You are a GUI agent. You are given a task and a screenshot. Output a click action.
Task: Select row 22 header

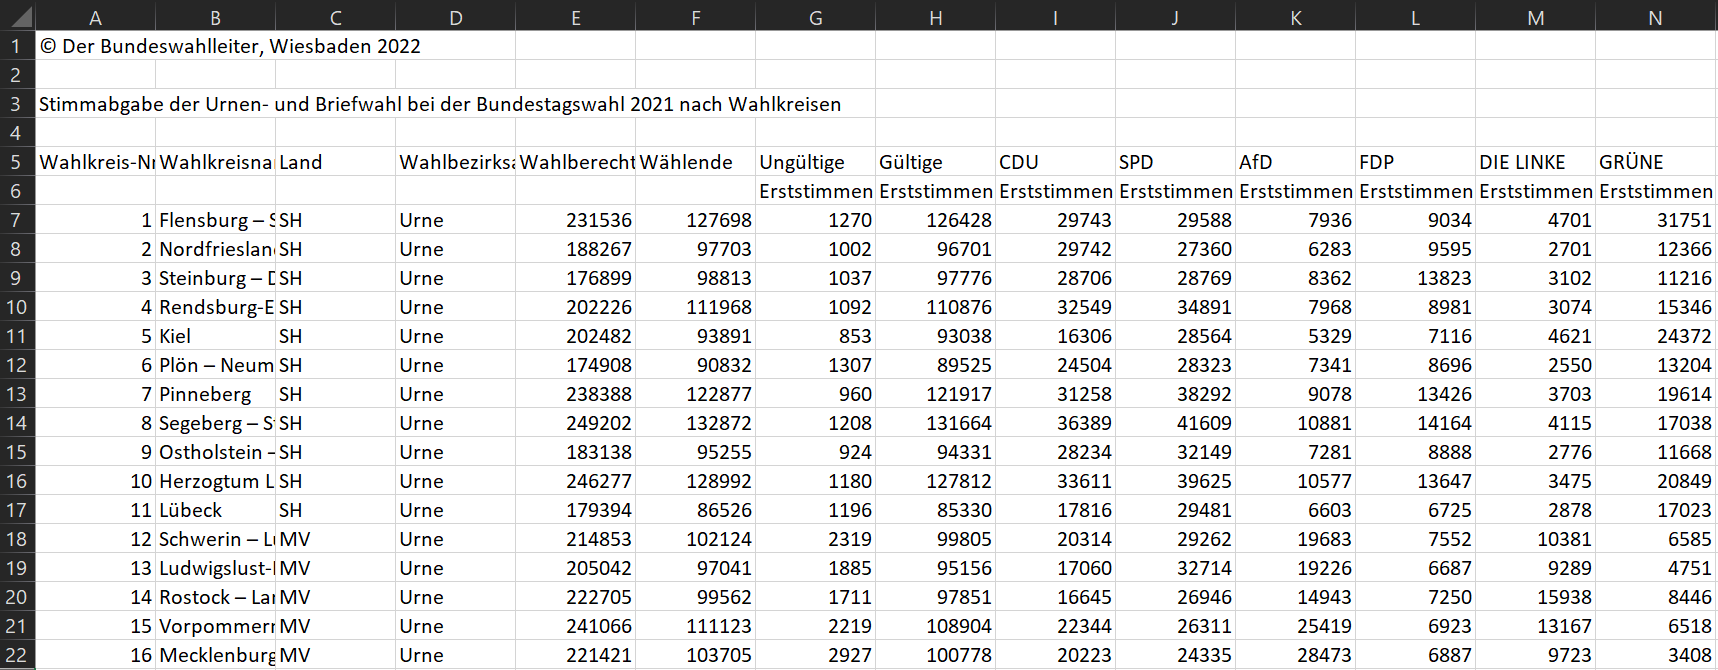point(16,655)
